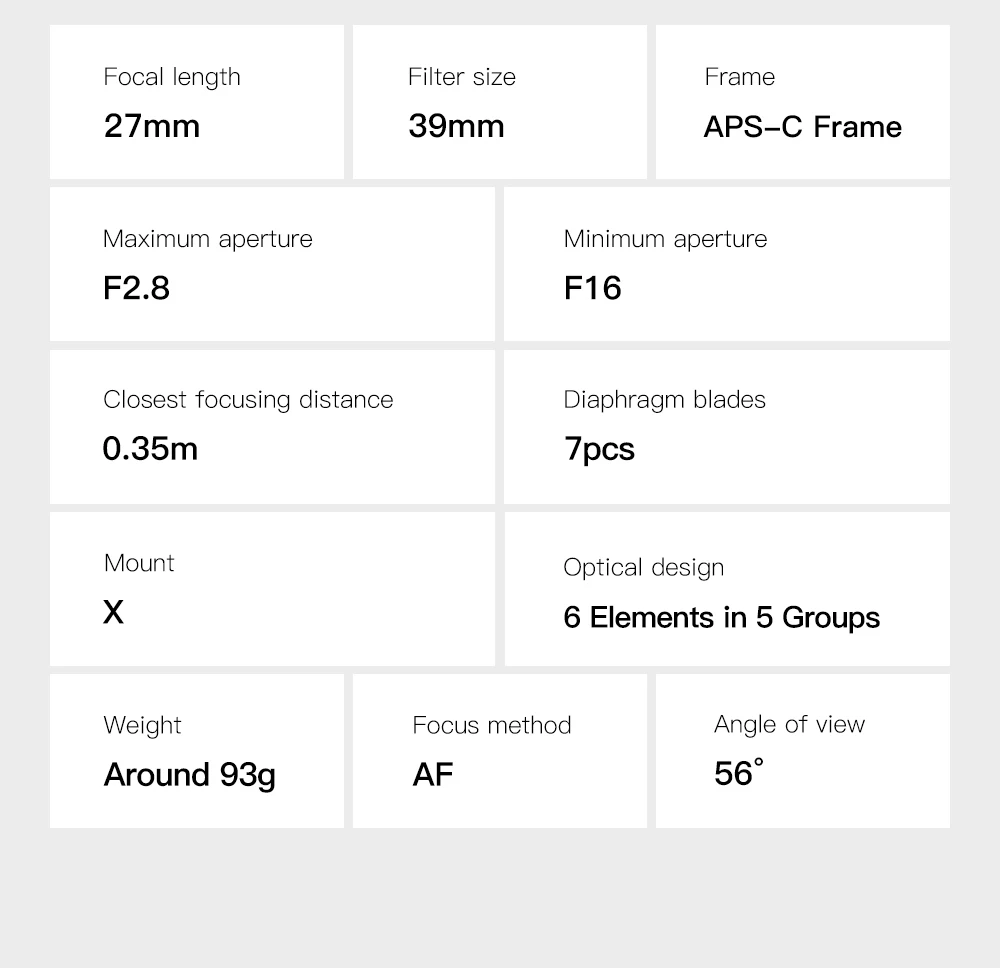Select the 7pcs blades value
This screenshot has width=1000, height=968.
[599, 449]
